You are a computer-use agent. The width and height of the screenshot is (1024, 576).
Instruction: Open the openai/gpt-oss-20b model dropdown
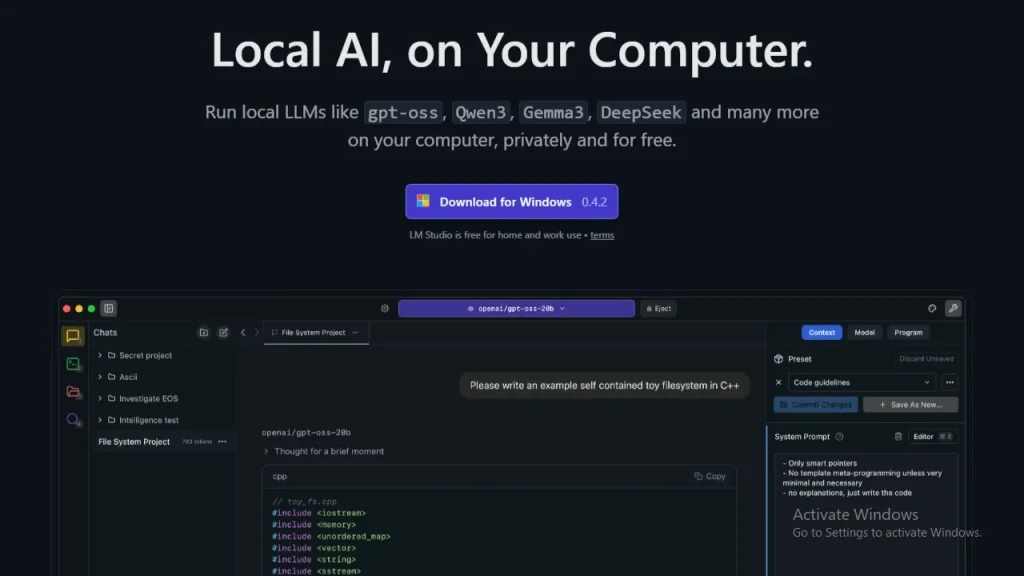click(x=516, y=308)
